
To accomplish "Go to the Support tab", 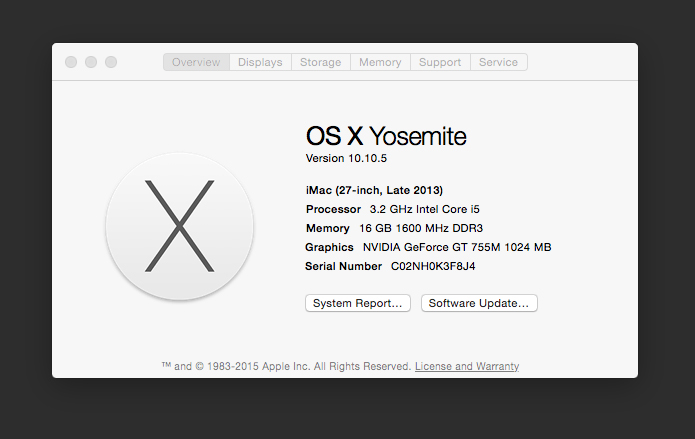I will coord(440,62).
